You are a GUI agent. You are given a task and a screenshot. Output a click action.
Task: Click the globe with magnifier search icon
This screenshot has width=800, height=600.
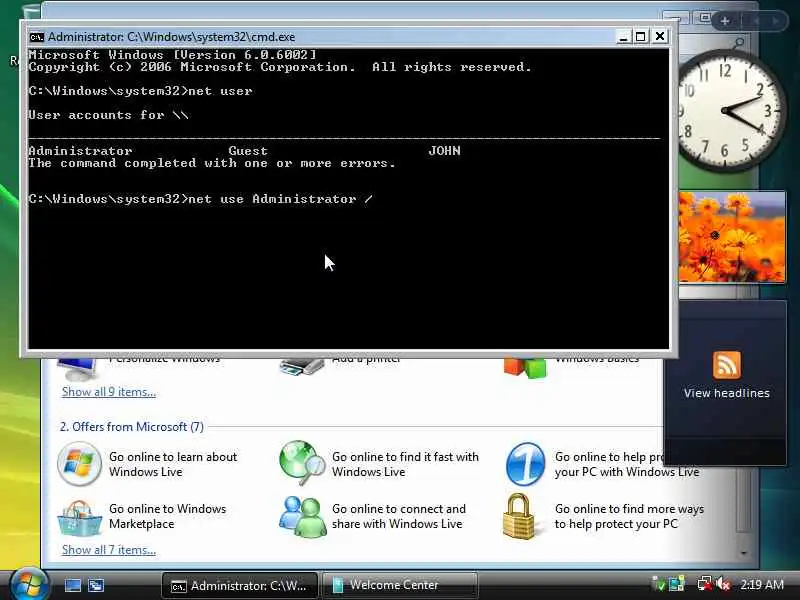(303, 464)
